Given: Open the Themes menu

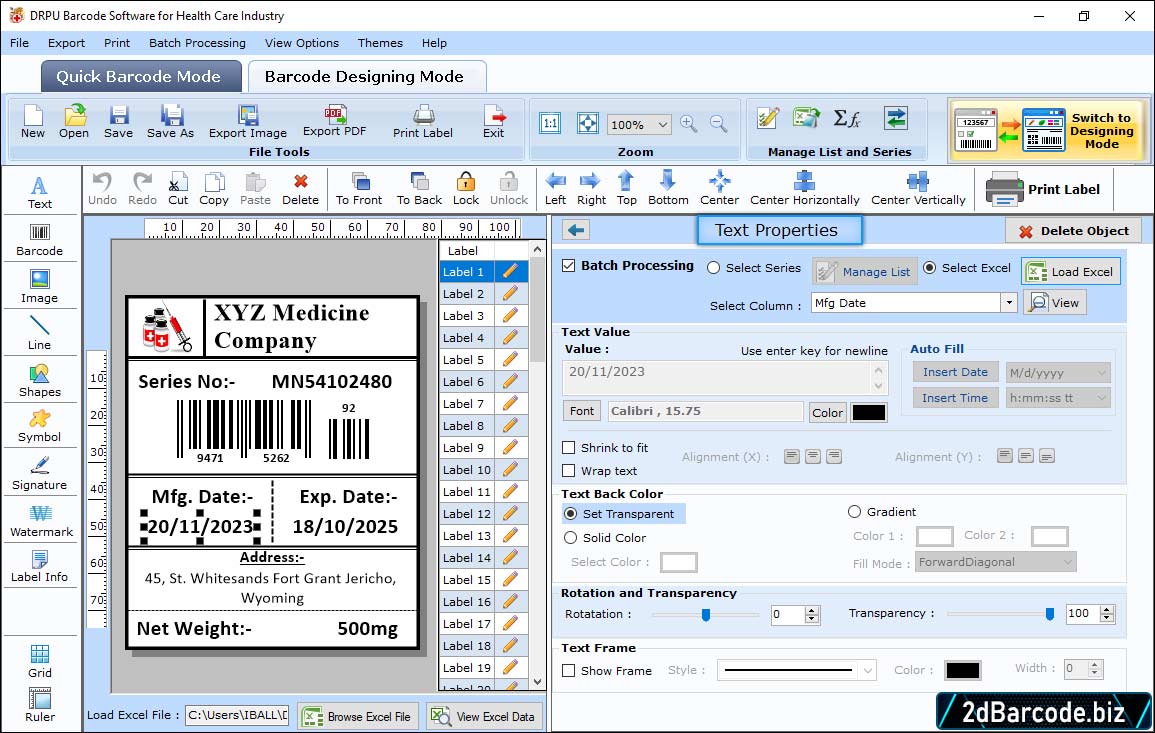Looking at the screenshot, I should pyautogui.click(x=380, y=43).
